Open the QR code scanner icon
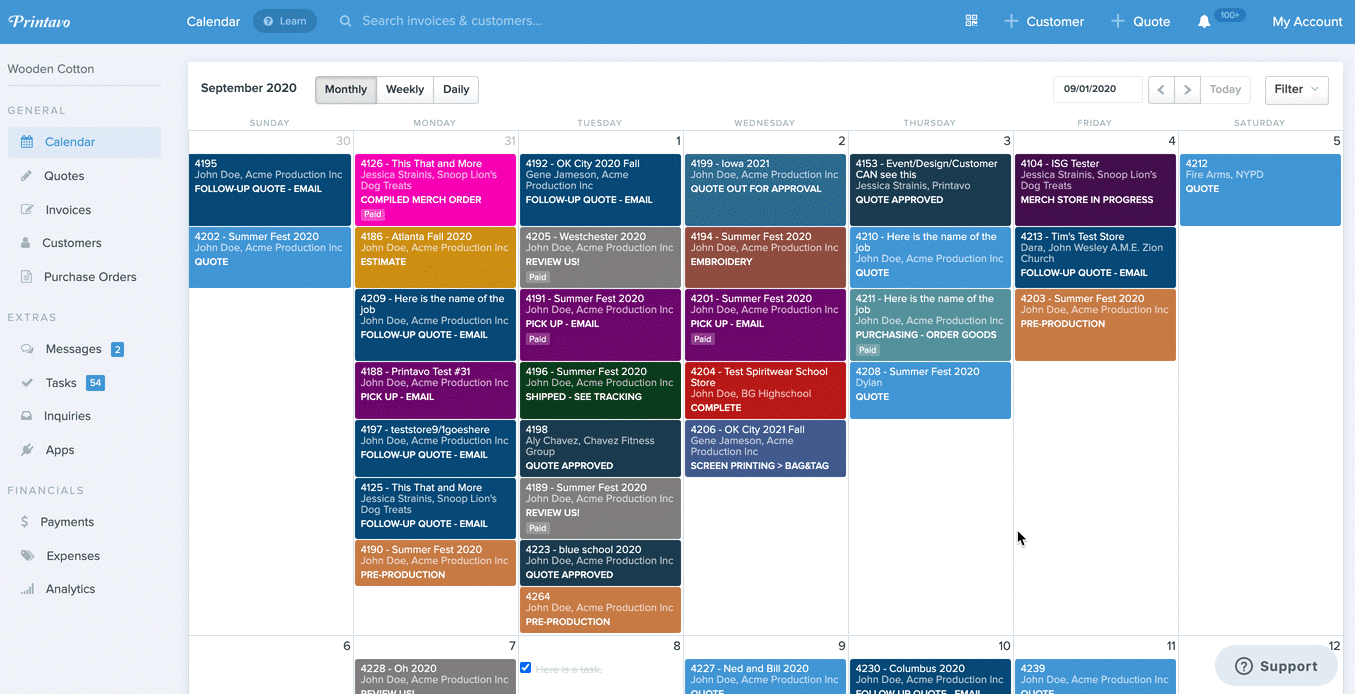1355x694 pixels. point(971,21)
